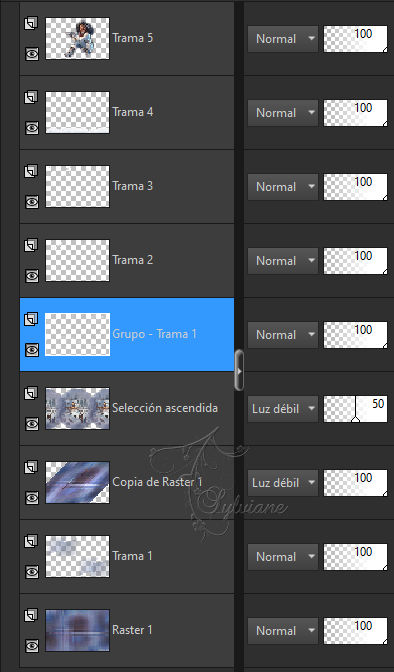This screenshot has width=394, height=672.
Task: Click the Copia de Raster 1 layer name
Action: tap(157, 482)
